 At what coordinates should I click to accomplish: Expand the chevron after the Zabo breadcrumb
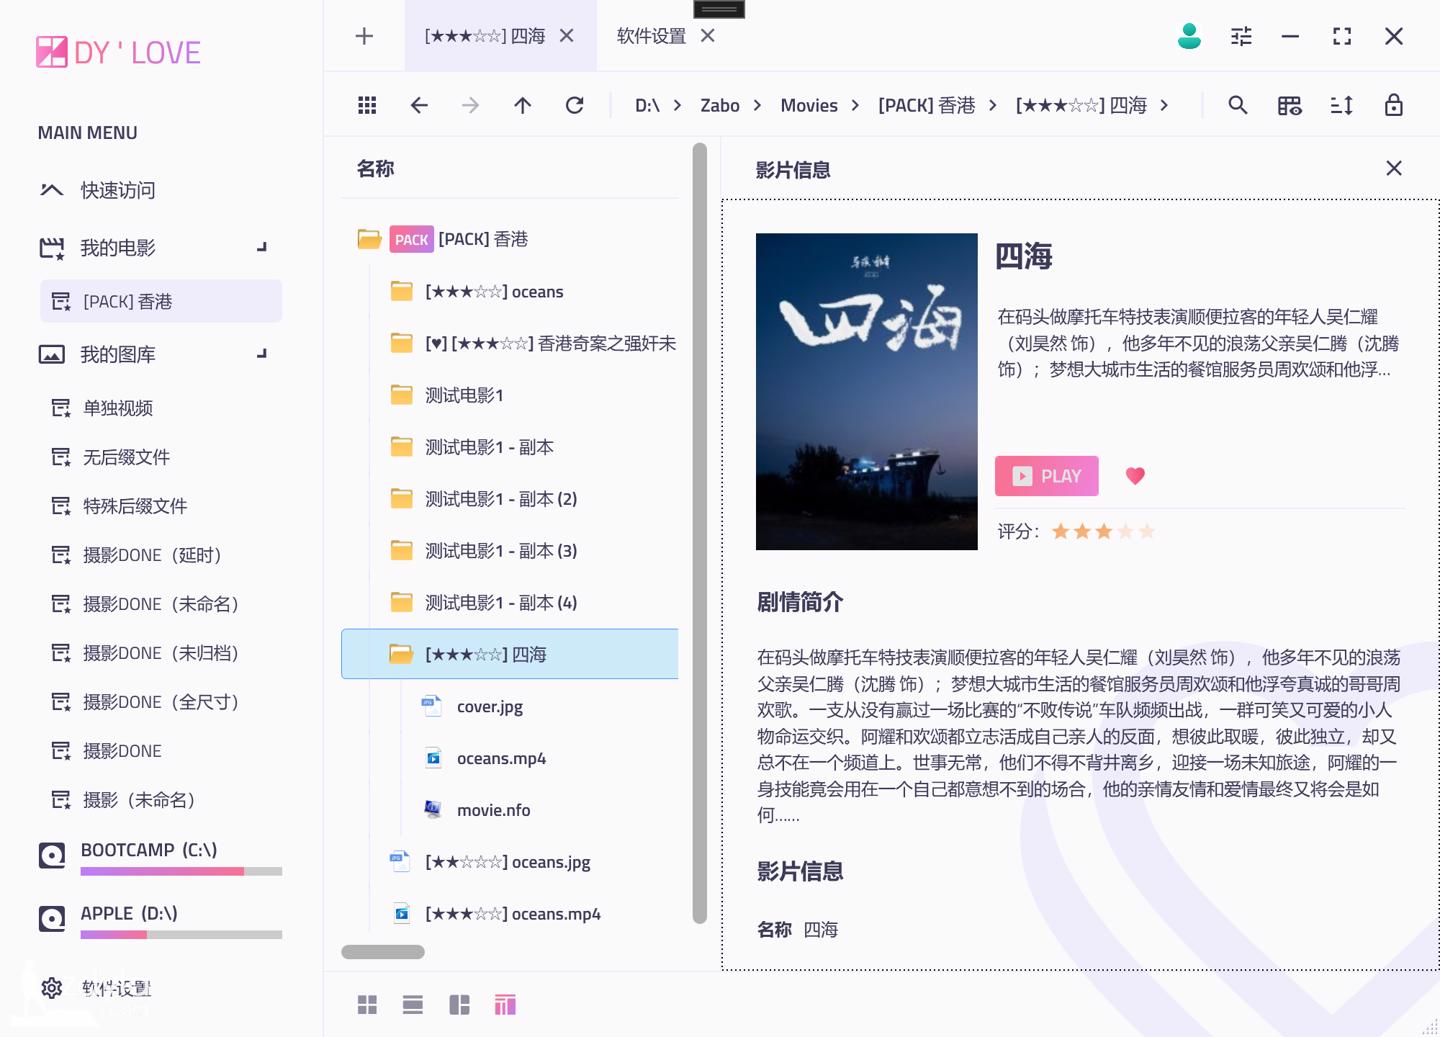pos(757,105)
